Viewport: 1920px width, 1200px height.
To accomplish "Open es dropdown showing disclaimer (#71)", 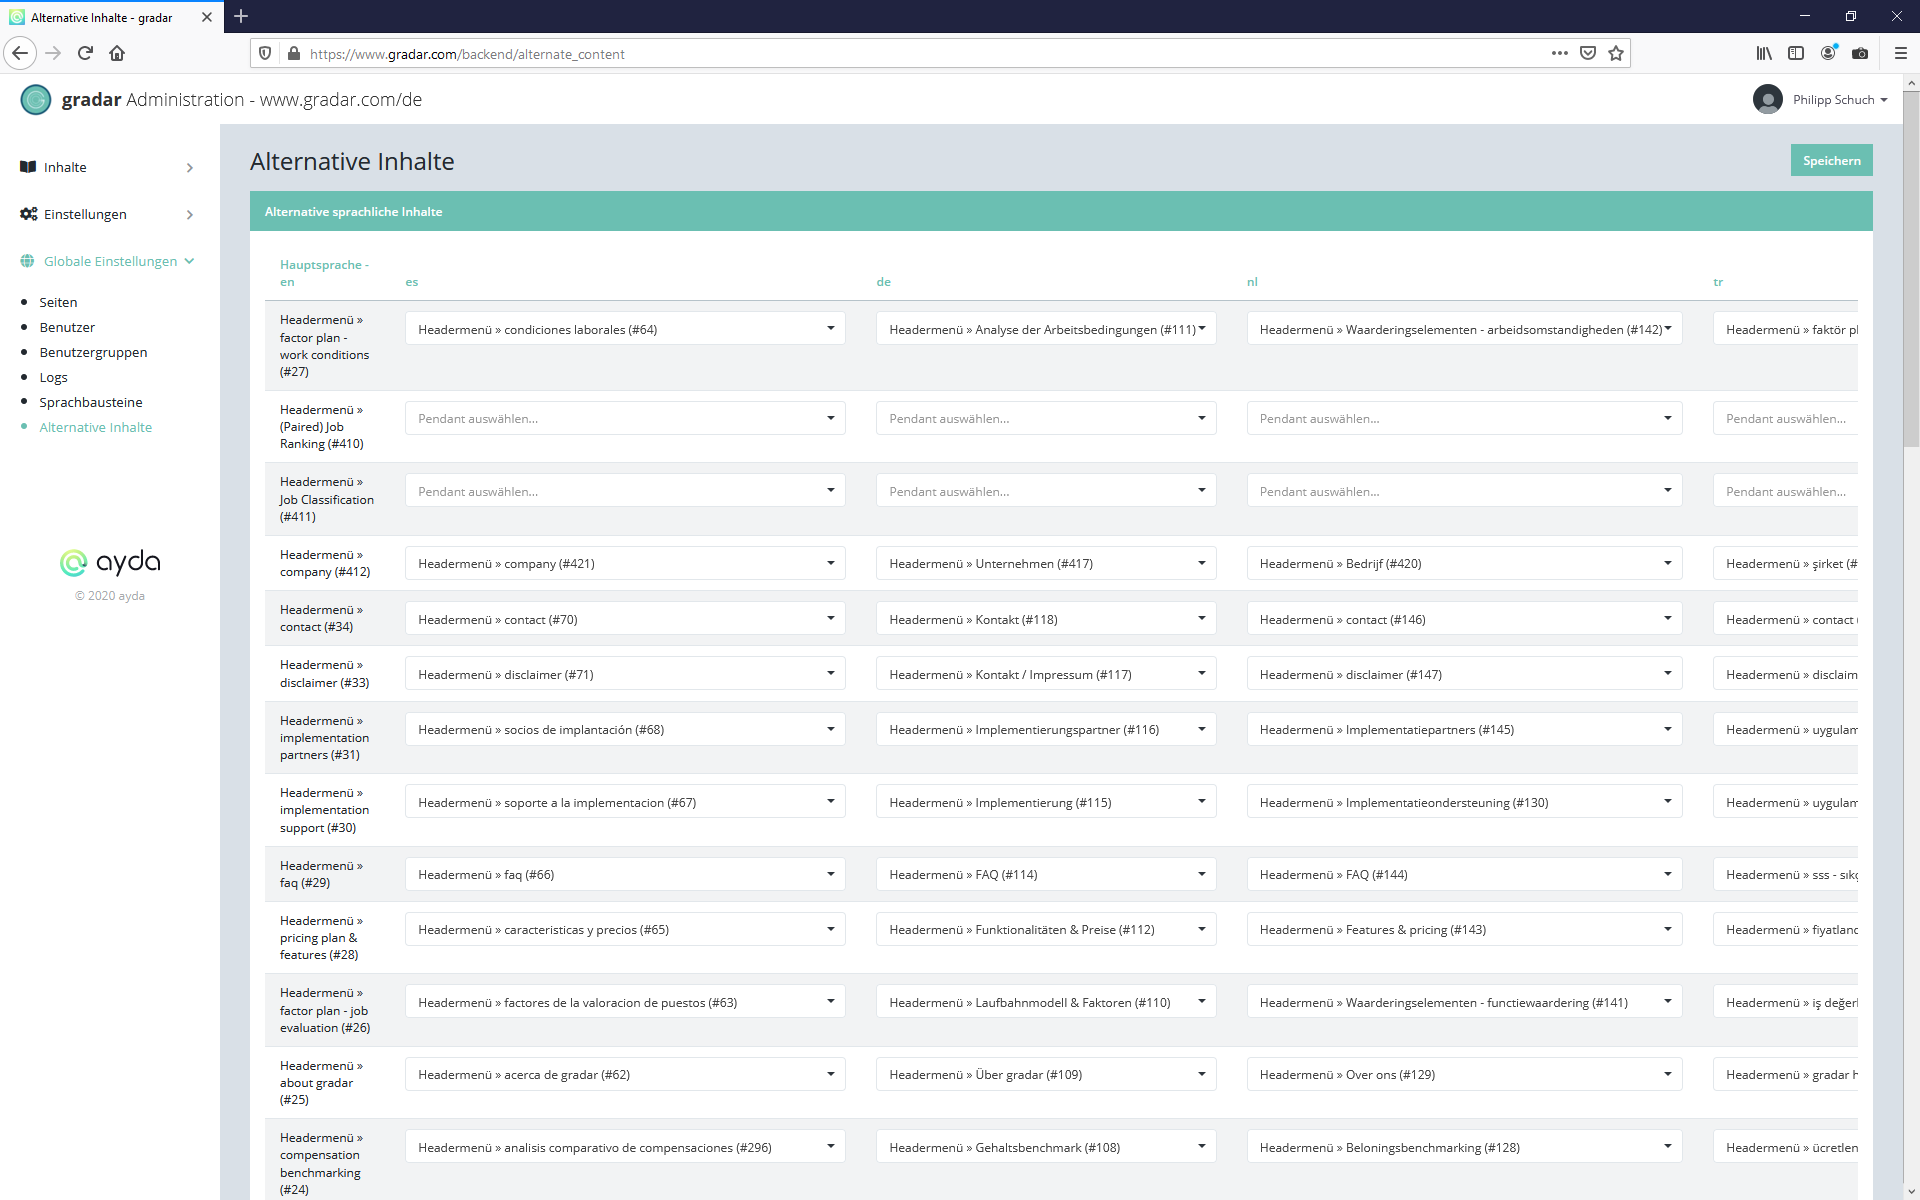I will click(x=625, y=674).
